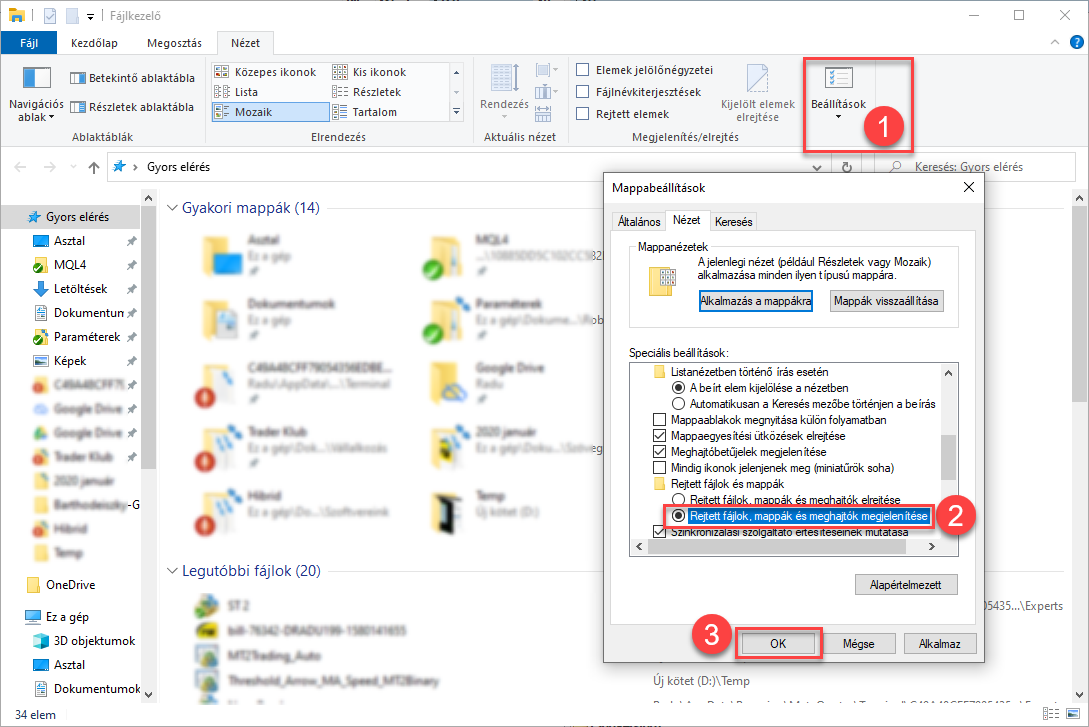This screenshot has height=727, width=1089.
Task: Select the Nézet tab in Mappabeállítások
Action: [x=686, y=220]
